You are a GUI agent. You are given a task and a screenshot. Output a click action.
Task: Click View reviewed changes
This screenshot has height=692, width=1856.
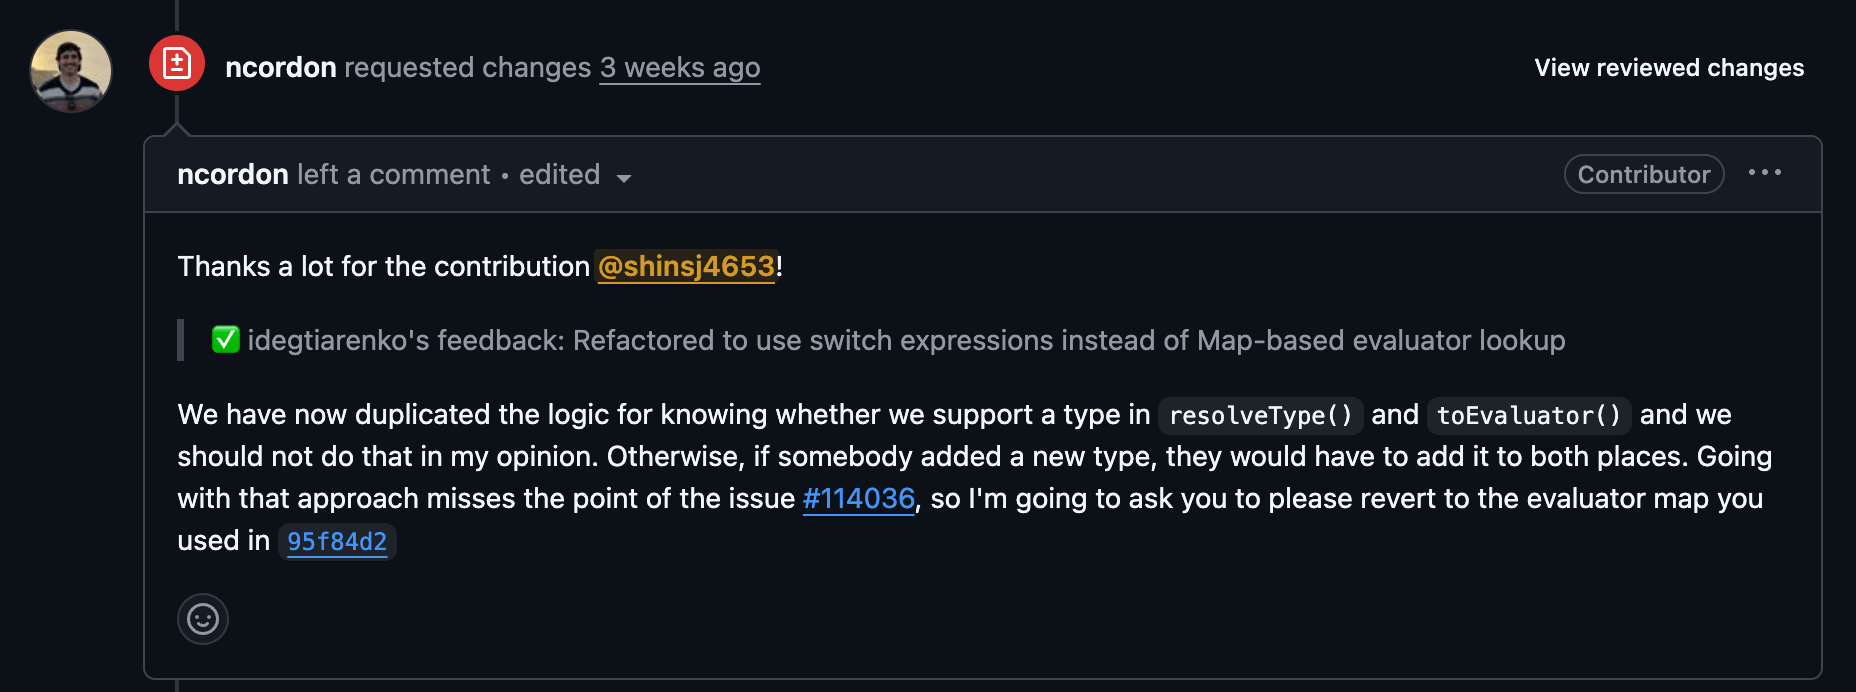coord(1669,68)
